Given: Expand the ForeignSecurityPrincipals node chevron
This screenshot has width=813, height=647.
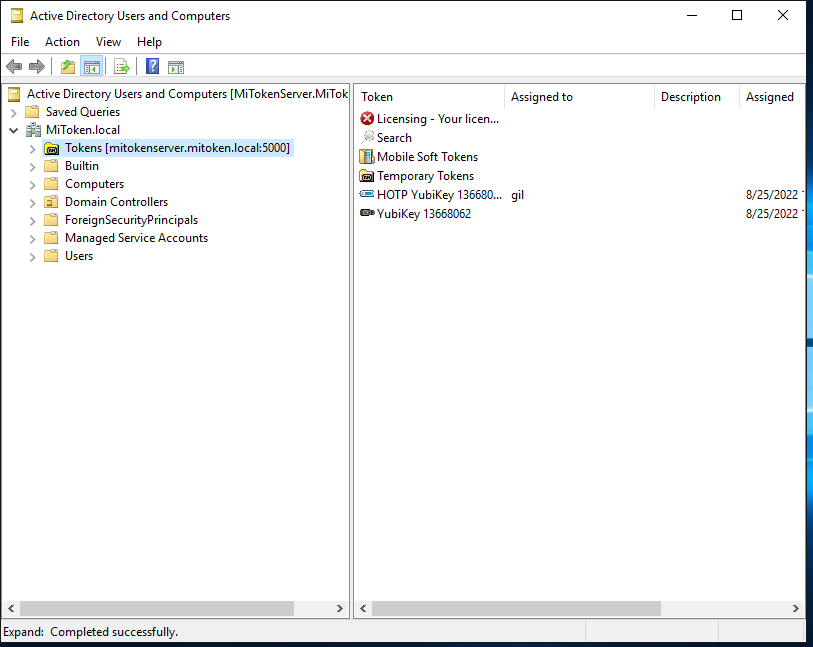Looking at the screenshot, I should [x=32, y=221].
